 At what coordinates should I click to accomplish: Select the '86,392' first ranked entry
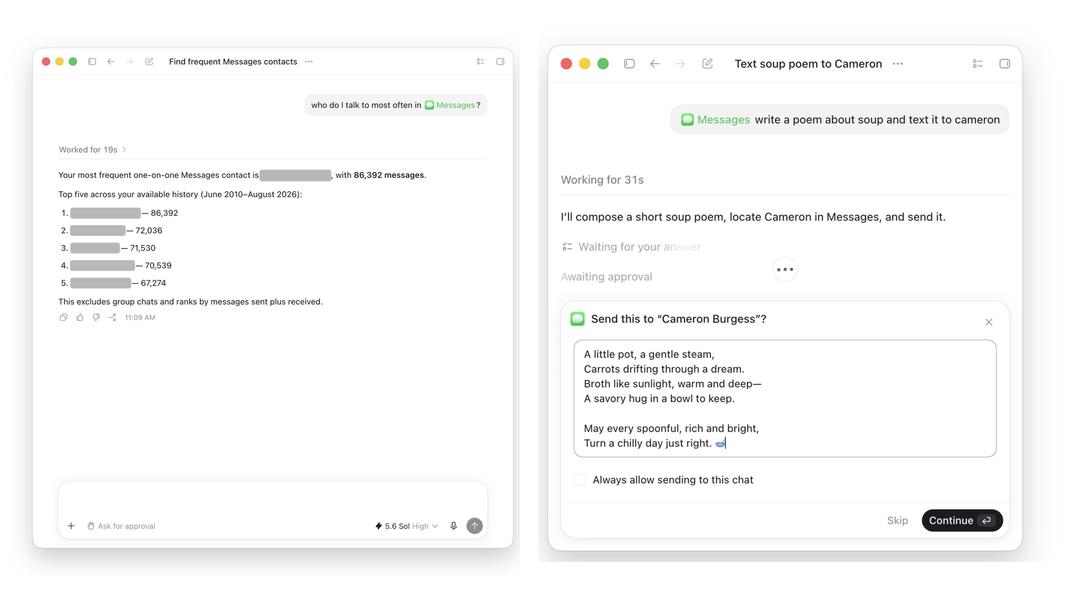(x=164, y=213)
